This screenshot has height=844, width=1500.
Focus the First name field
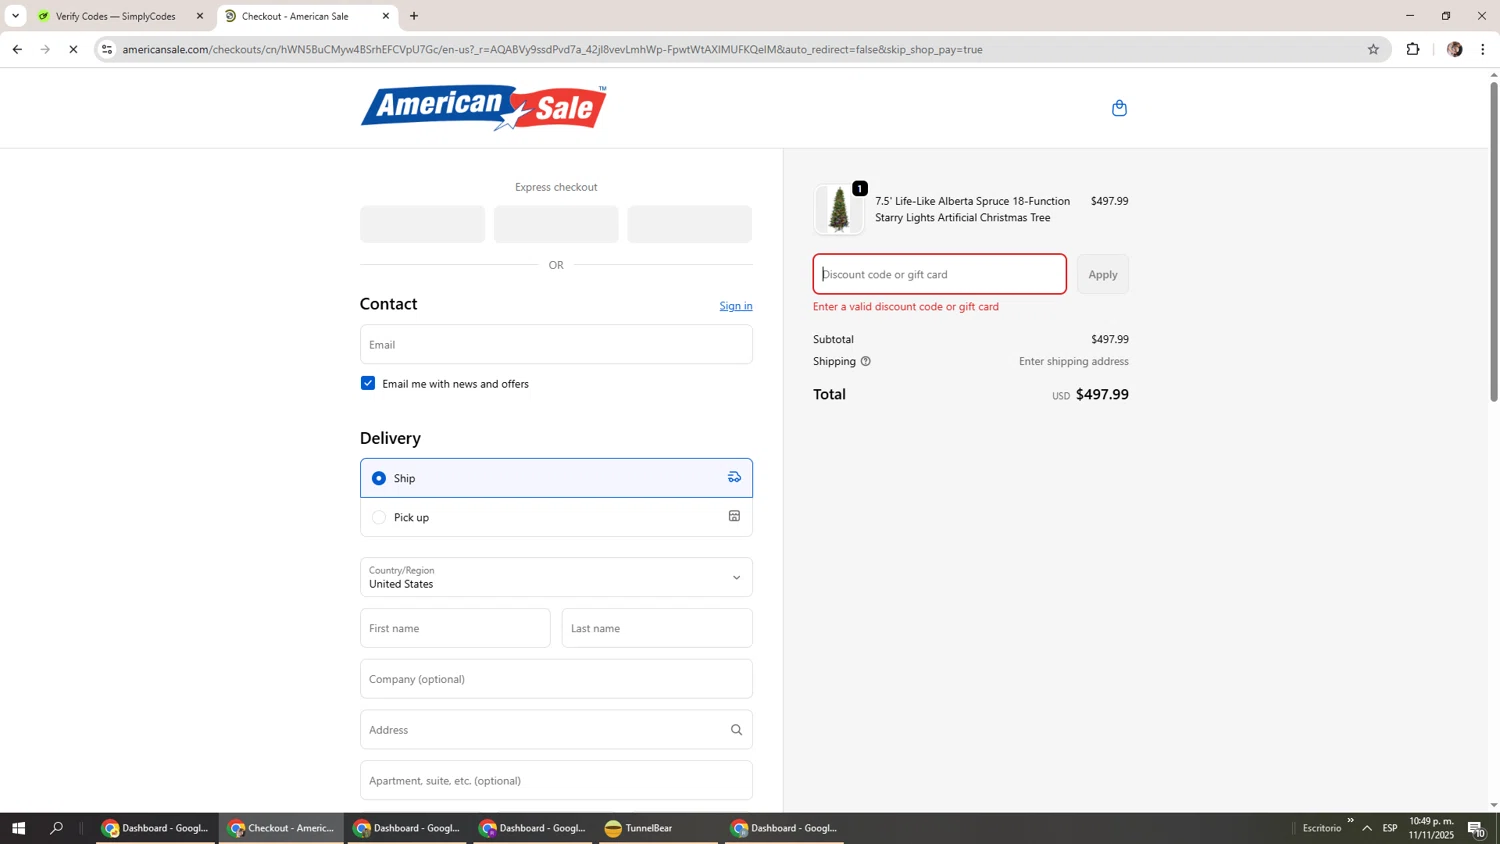click(x=455, y=628)
